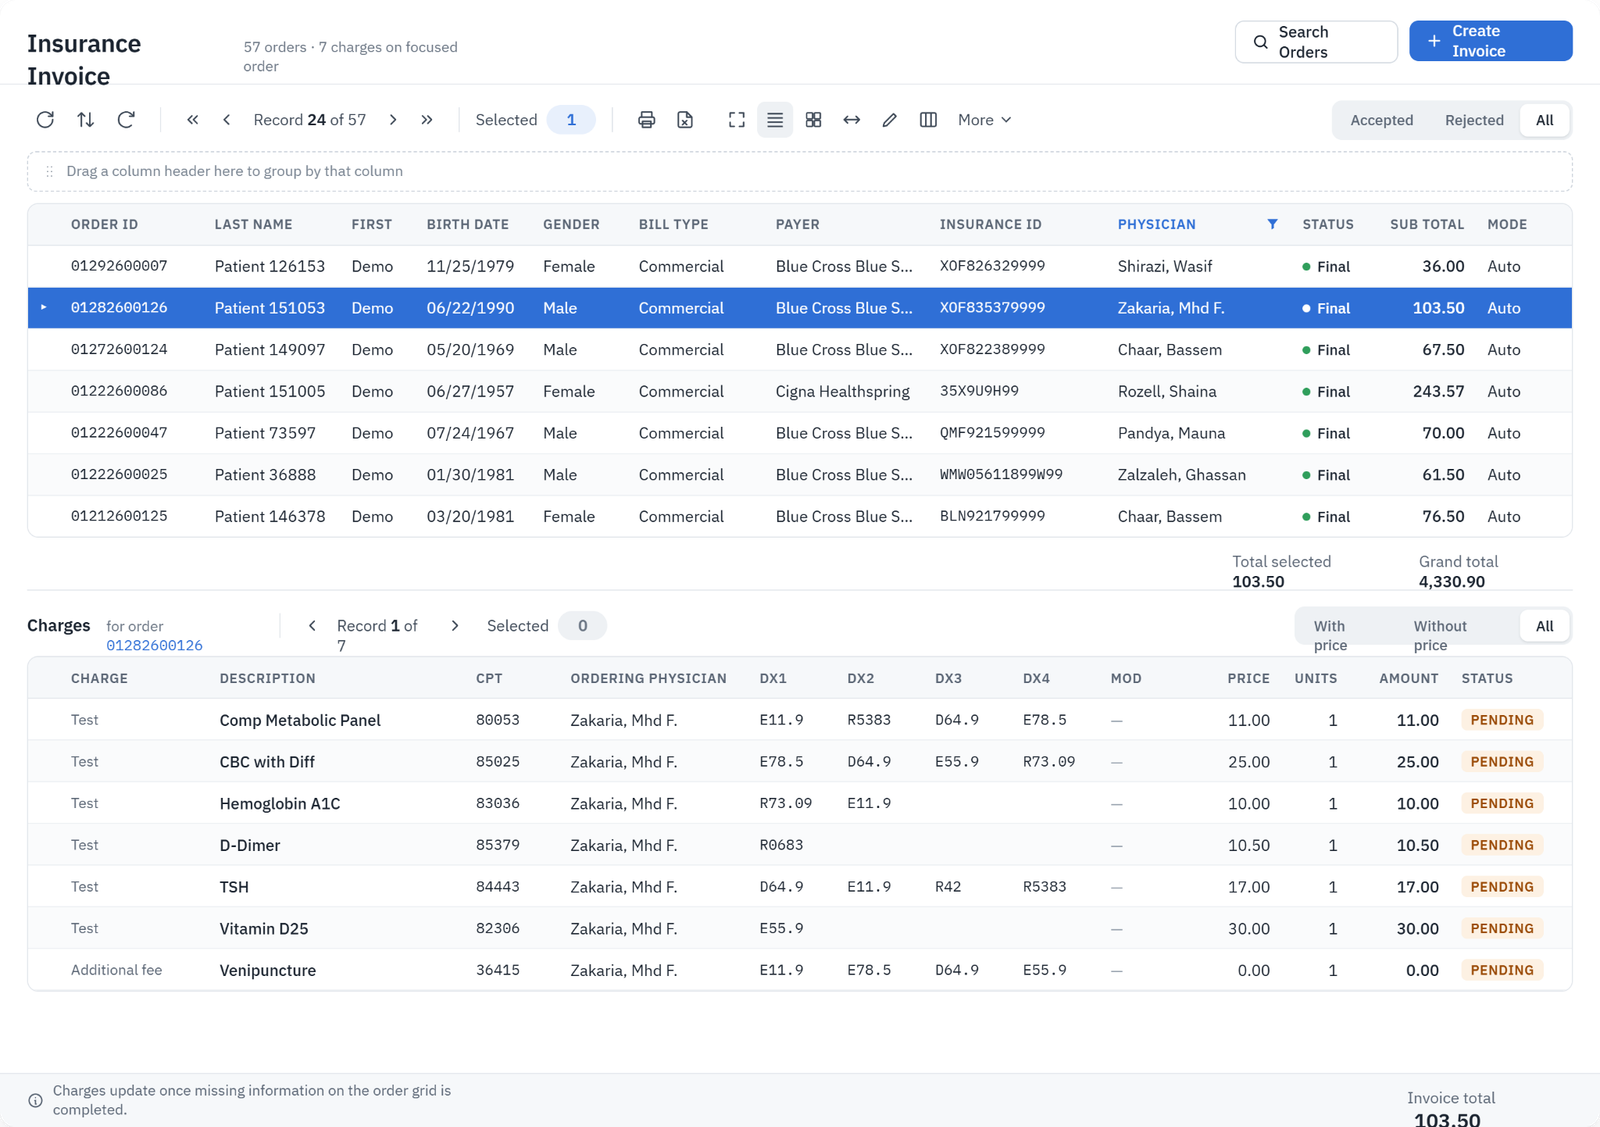1600x1127 pixels.
Task: Click the pencil edit icon
Action: tap(890, 120)
